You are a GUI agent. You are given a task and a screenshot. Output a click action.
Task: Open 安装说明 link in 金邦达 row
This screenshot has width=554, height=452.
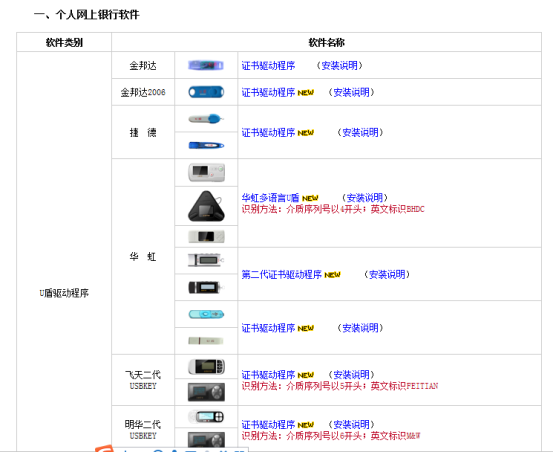340,66
